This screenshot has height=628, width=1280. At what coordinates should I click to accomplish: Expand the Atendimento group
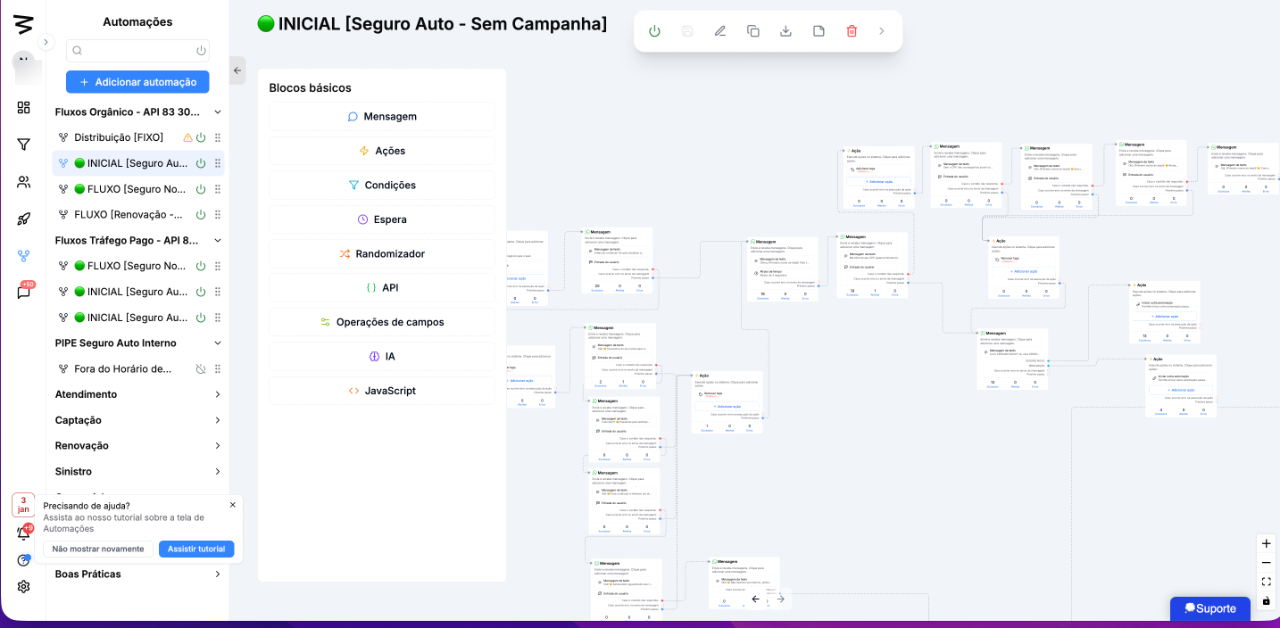pyautogui.click(x=217, y=395)
